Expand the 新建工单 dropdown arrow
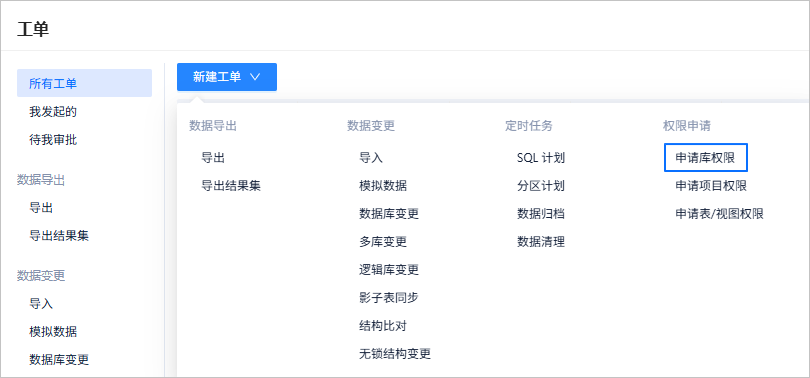Viewport: 810px width, 378px height. (x=255, y=77)
